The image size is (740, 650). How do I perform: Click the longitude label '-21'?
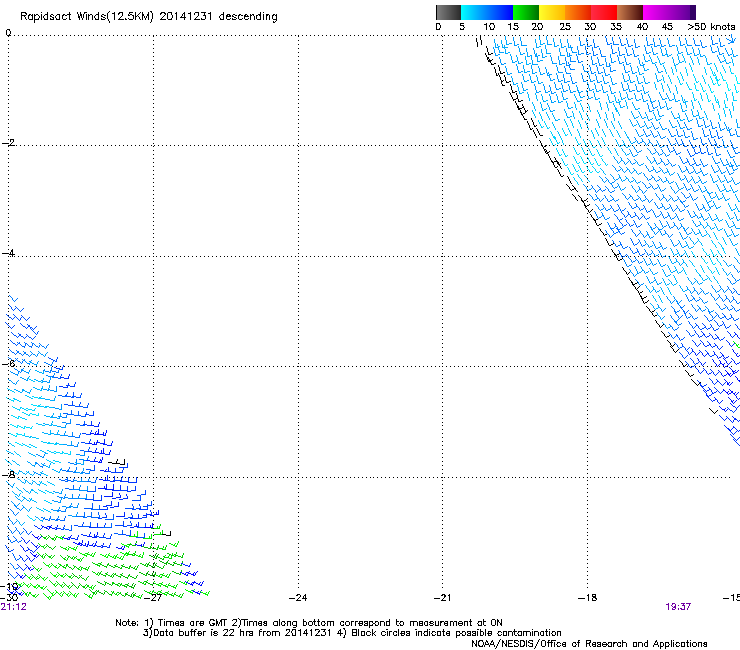[443, 598]
